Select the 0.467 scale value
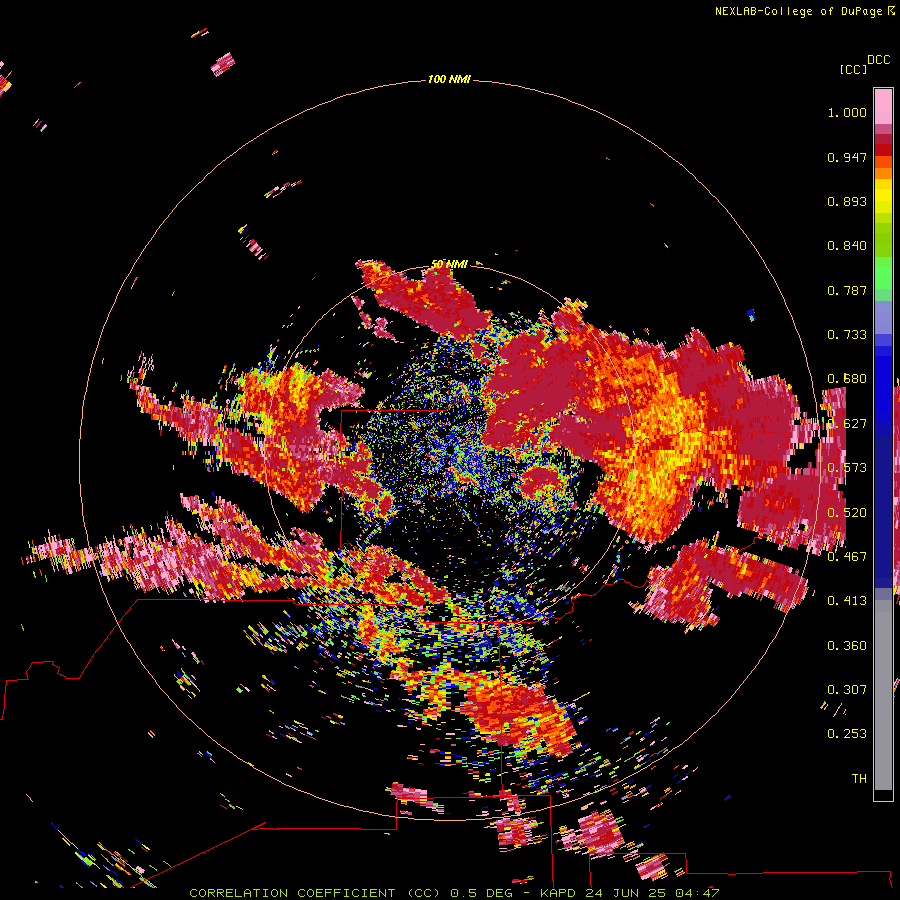The width and height of the screenshot is (900, 900). pos(847,557)
